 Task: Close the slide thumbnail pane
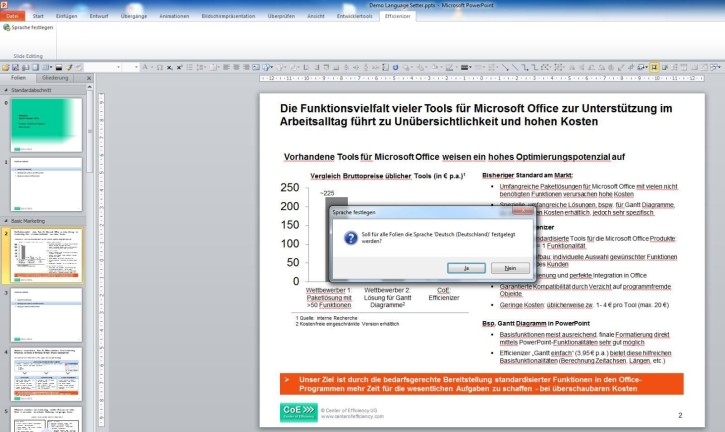pyautogui.click(x=89, y=78)
